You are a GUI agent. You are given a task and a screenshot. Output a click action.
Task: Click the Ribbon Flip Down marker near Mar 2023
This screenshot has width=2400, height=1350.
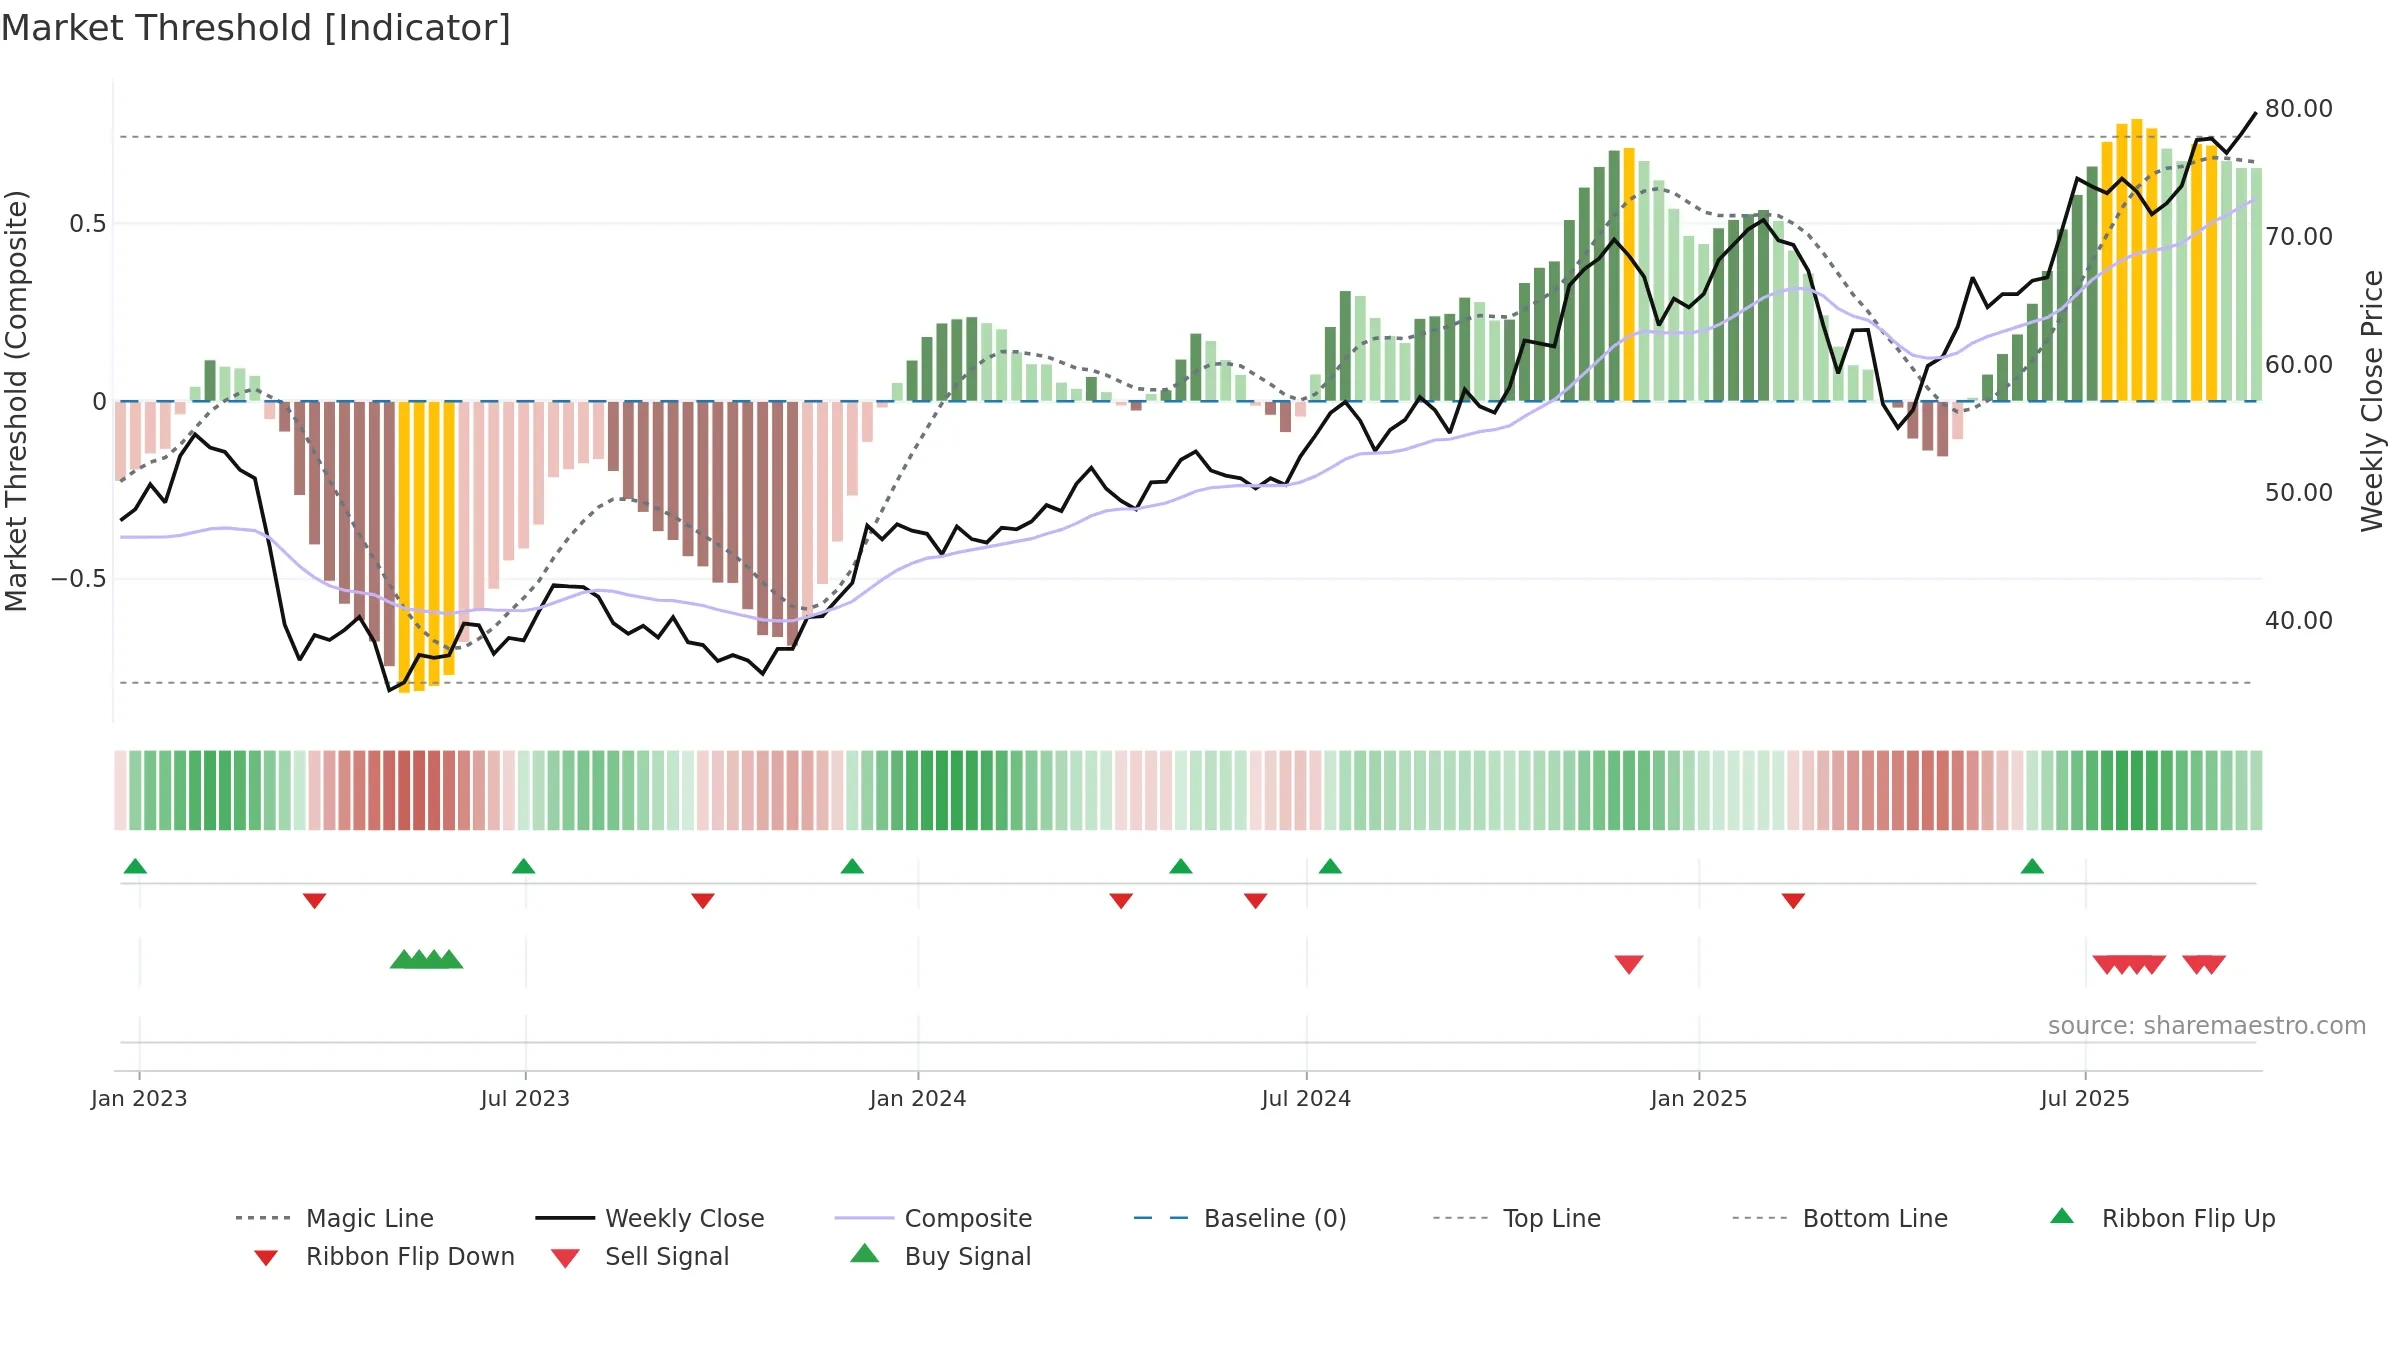[x=314, y=901]
